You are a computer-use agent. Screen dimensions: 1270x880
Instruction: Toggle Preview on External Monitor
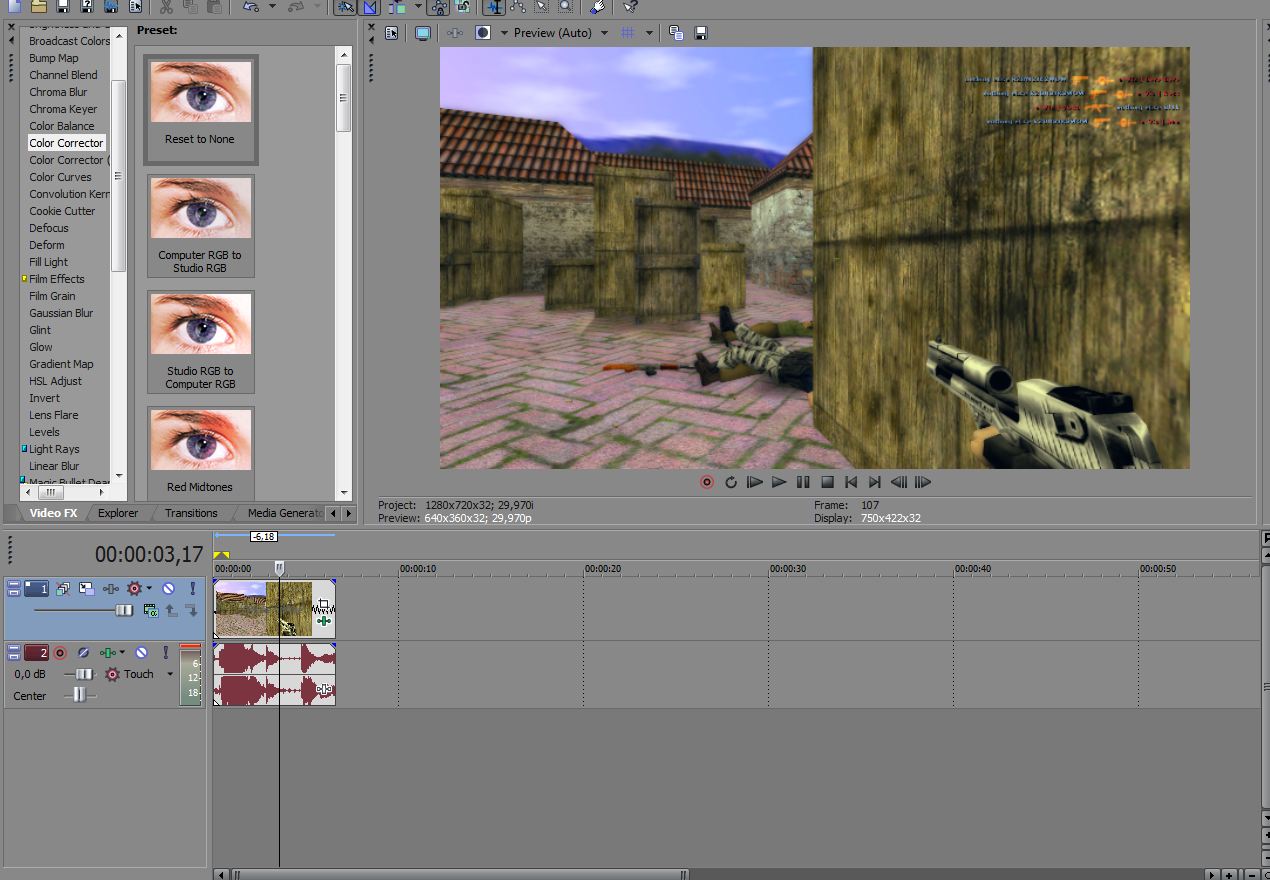(423, 33)
